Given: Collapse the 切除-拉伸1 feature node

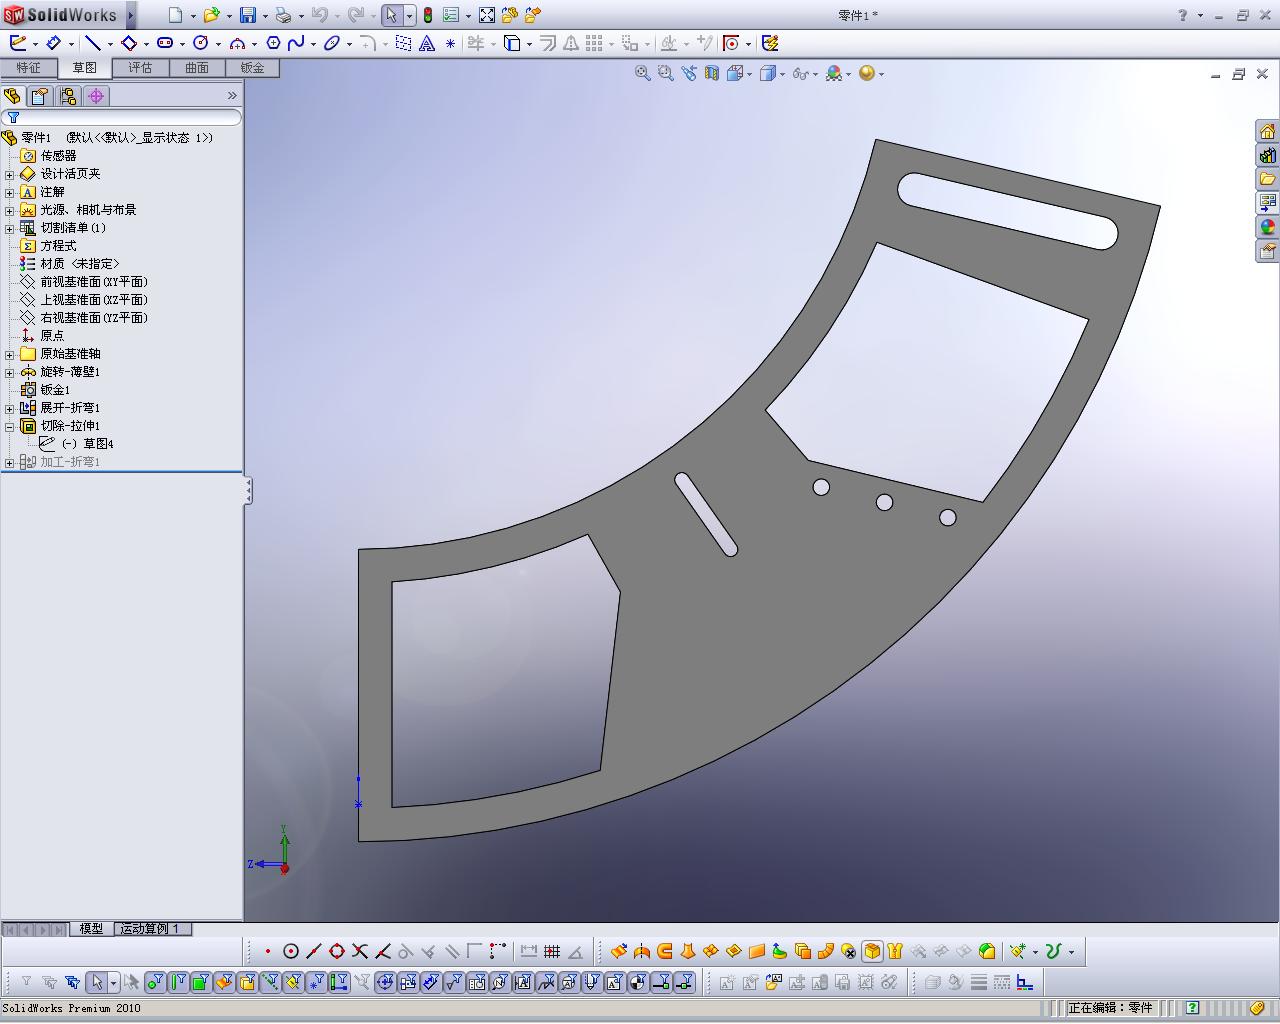Looking at the screenshot, I should click(x=10, y=426).
